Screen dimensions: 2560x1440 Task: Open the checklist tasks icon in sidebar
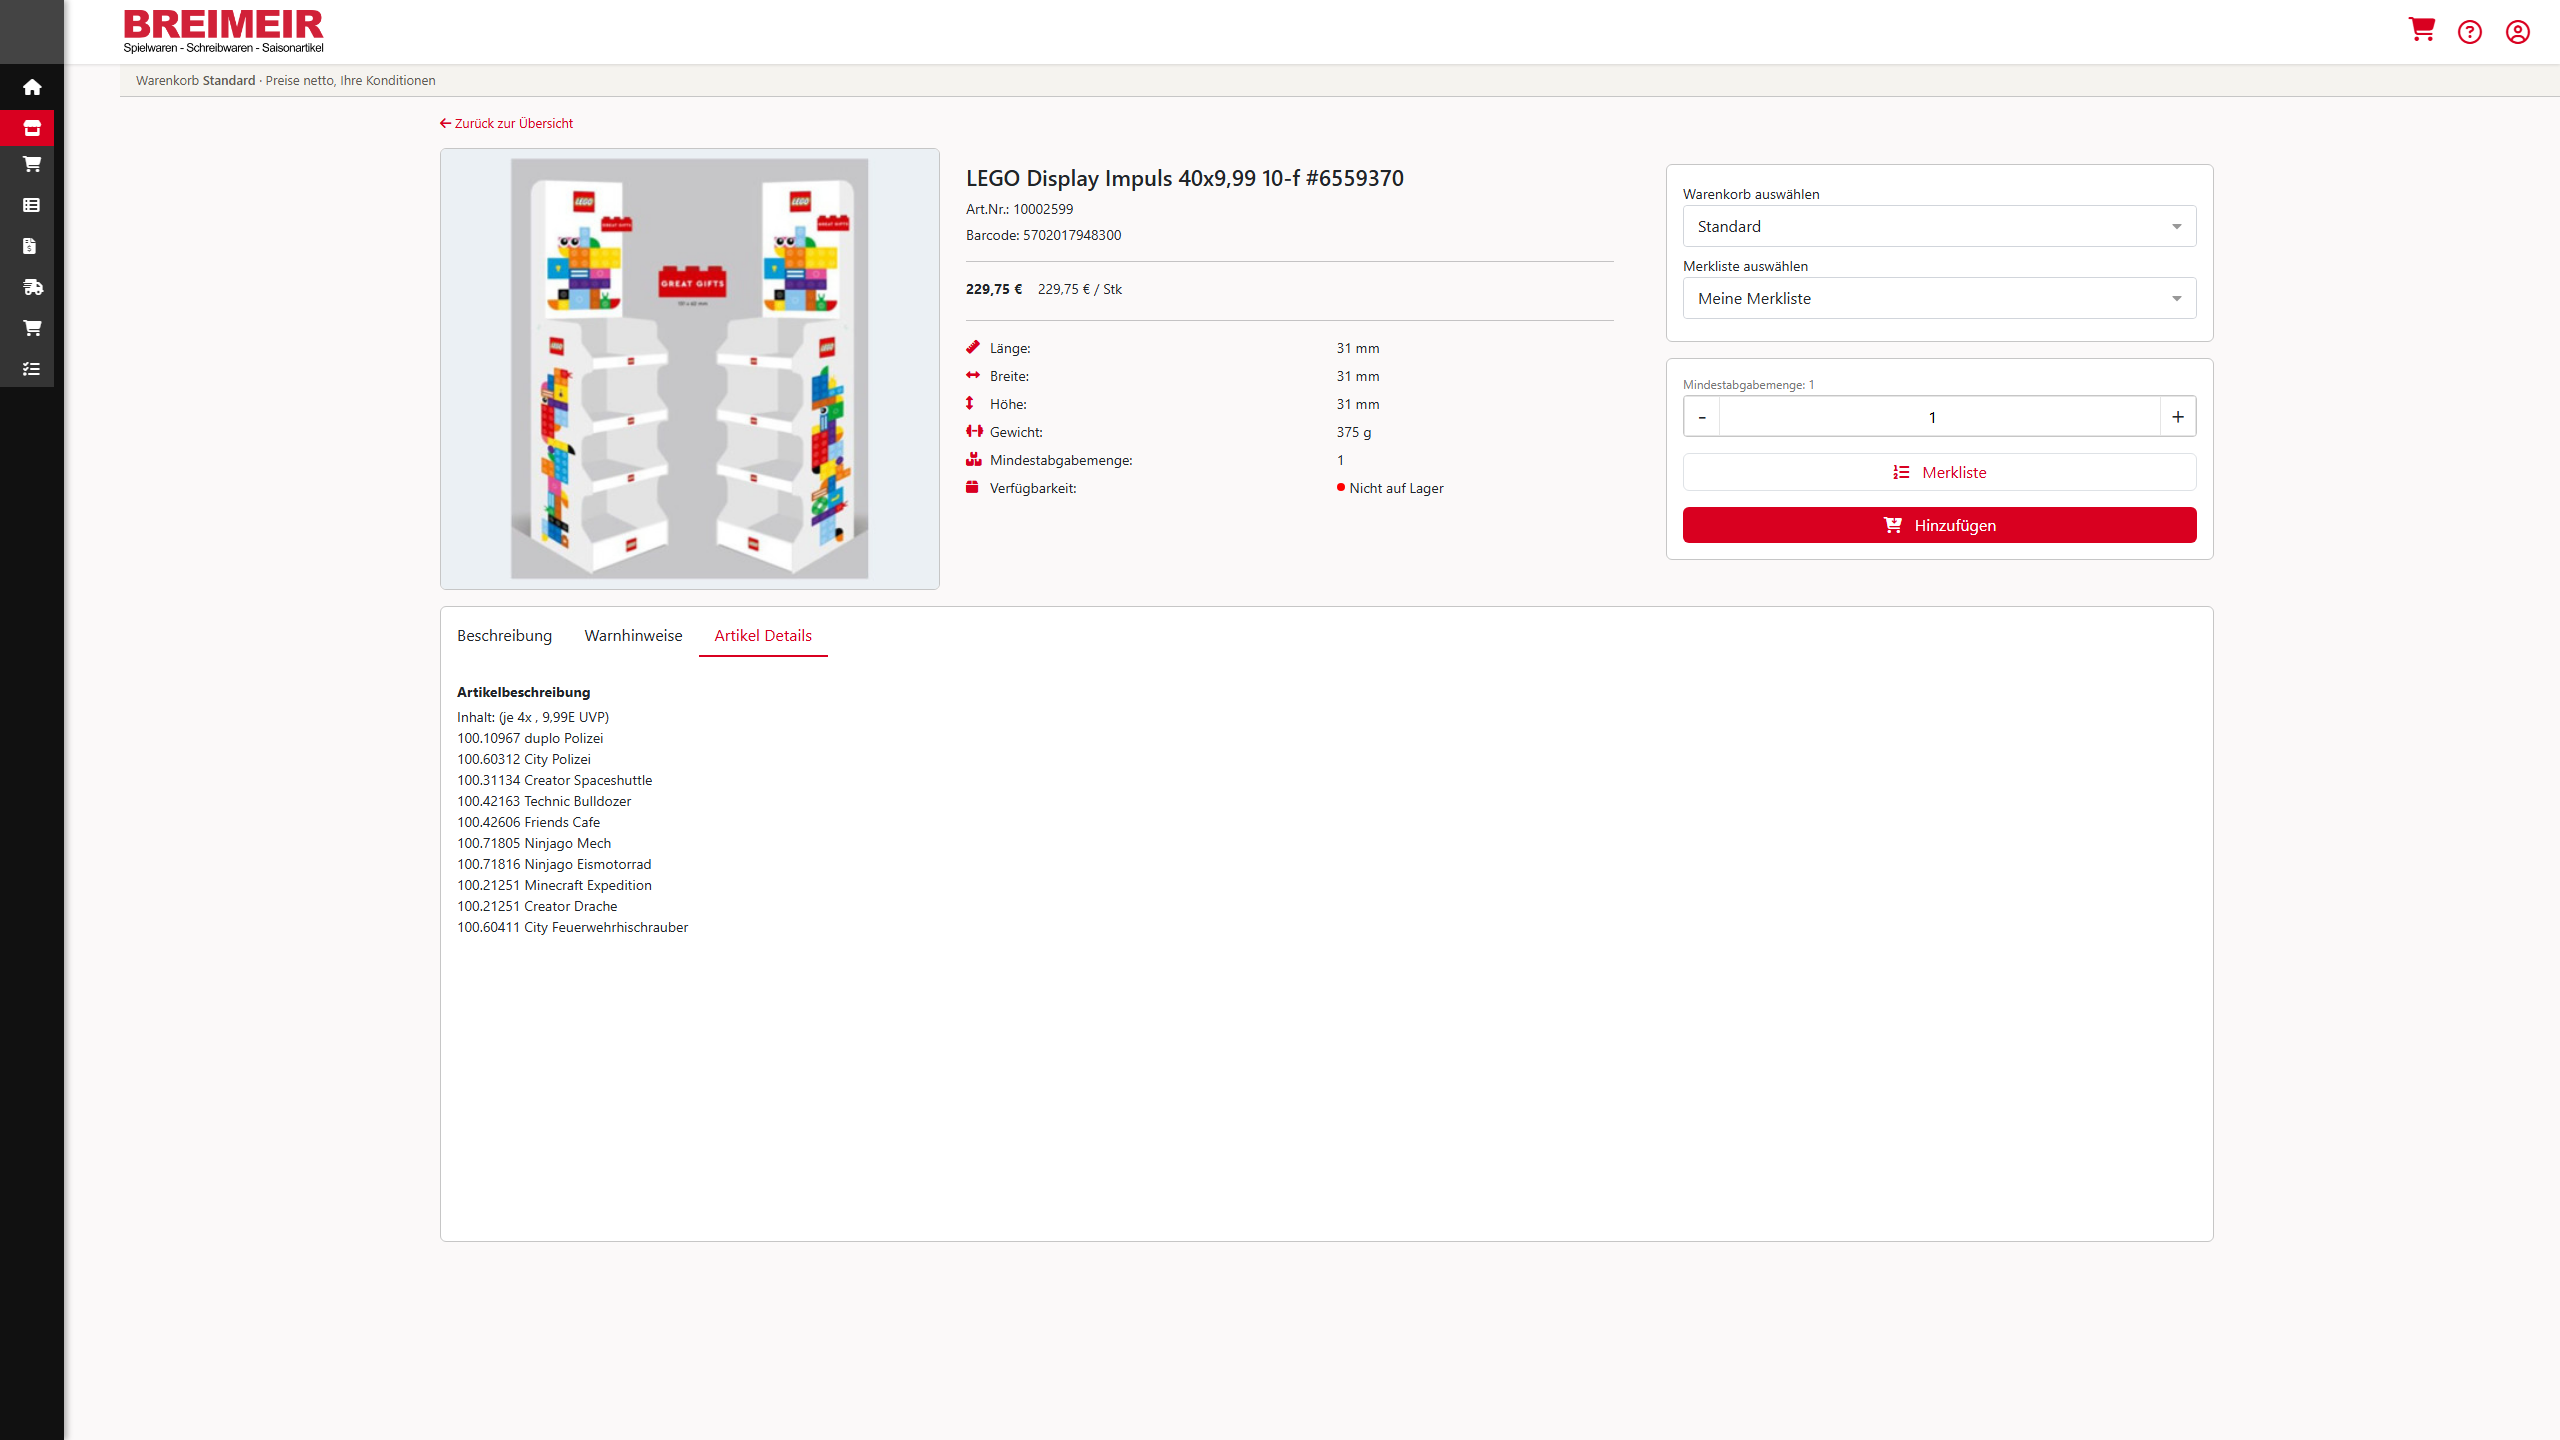pos(32,369)
